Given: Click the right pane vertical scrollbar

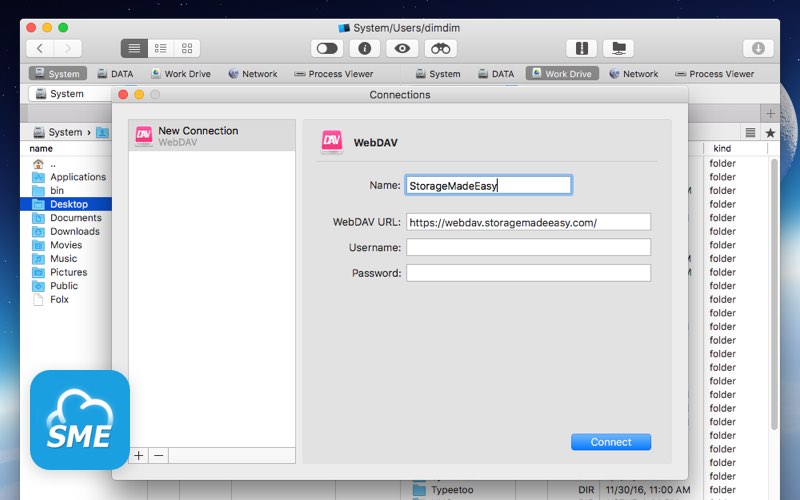Looking at the screenshot, I should pos(774,294).
